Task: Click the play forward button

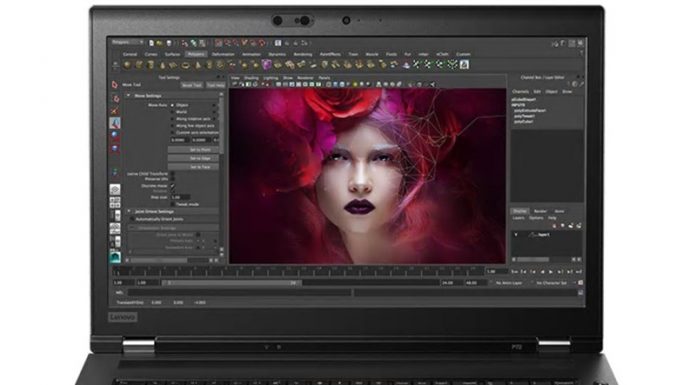Action: pos(550,272)
